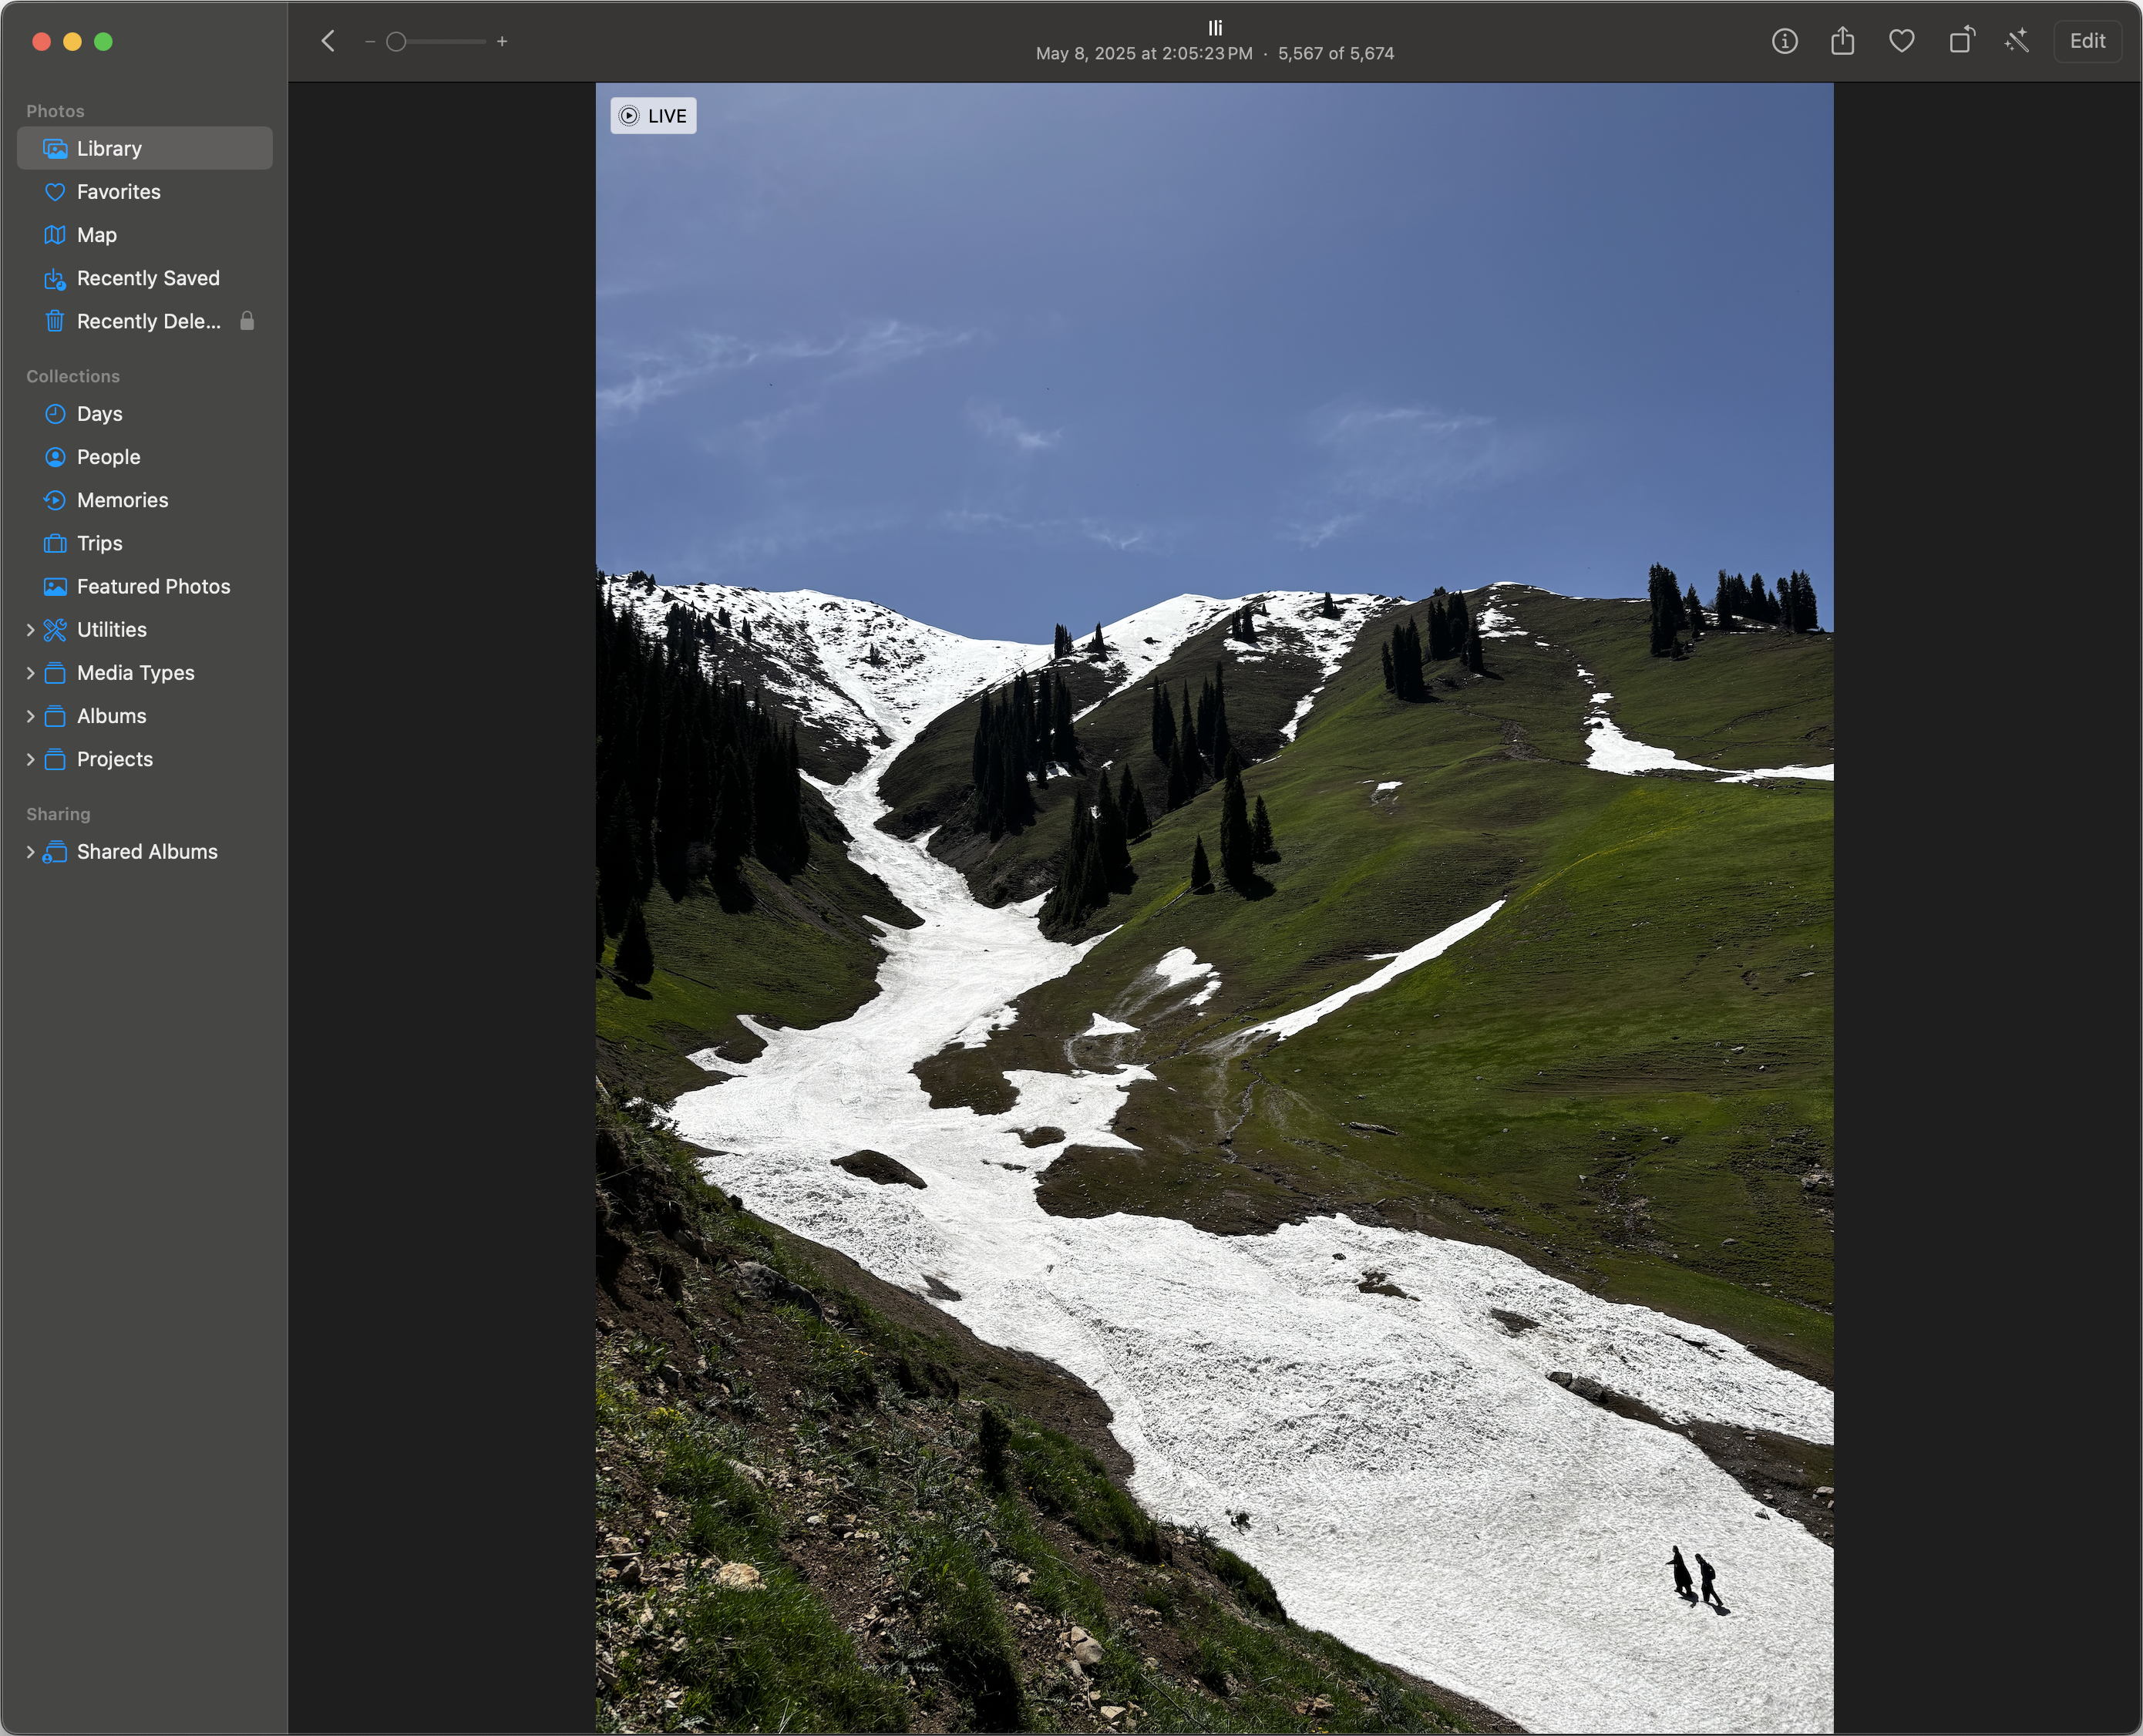Viewport: 2143px width, 1736px height.
Task: Click the Edit button
Action: (x=2087, y=41)
